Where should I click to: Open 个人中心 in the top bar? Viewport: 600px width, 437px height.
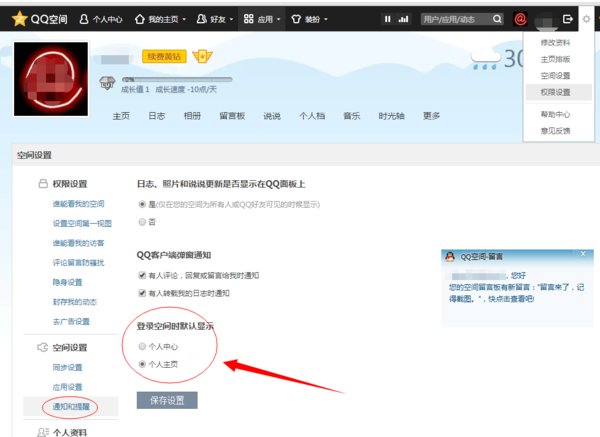tap(101, 19)
